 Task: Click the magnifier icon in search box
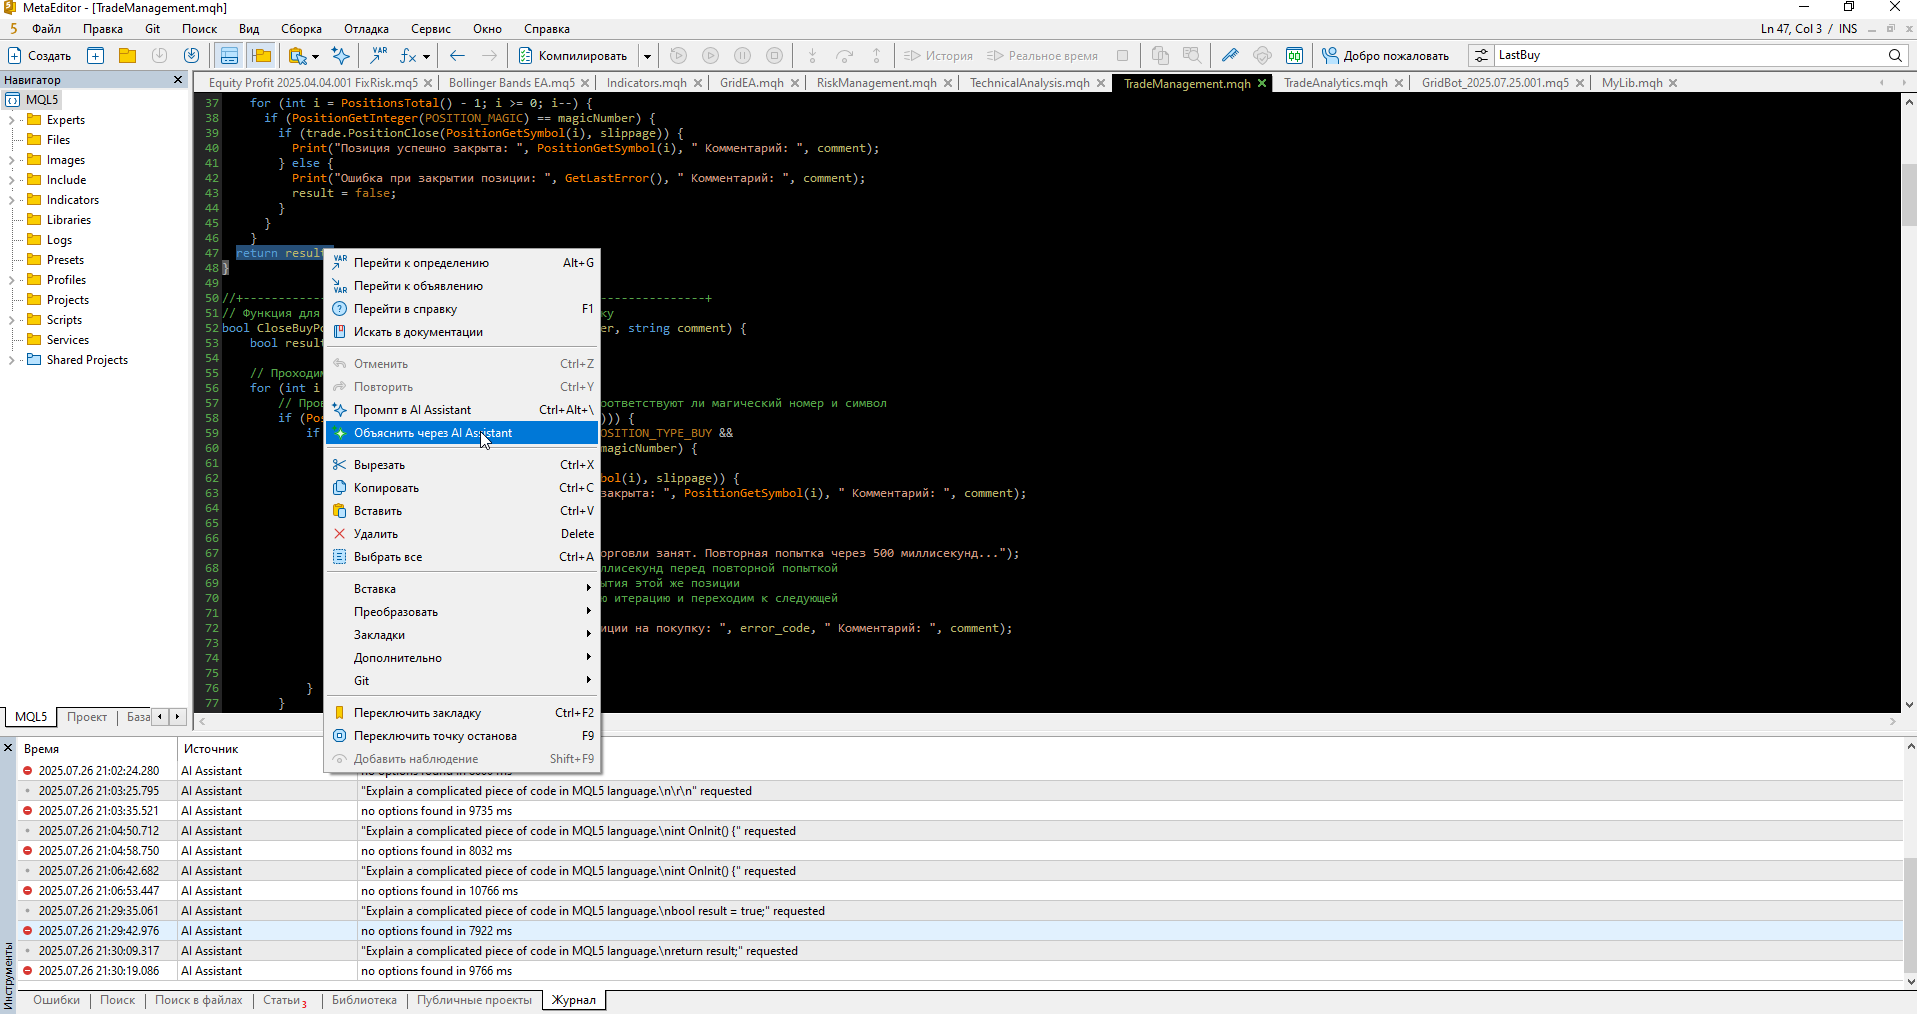pos(1894,56)
